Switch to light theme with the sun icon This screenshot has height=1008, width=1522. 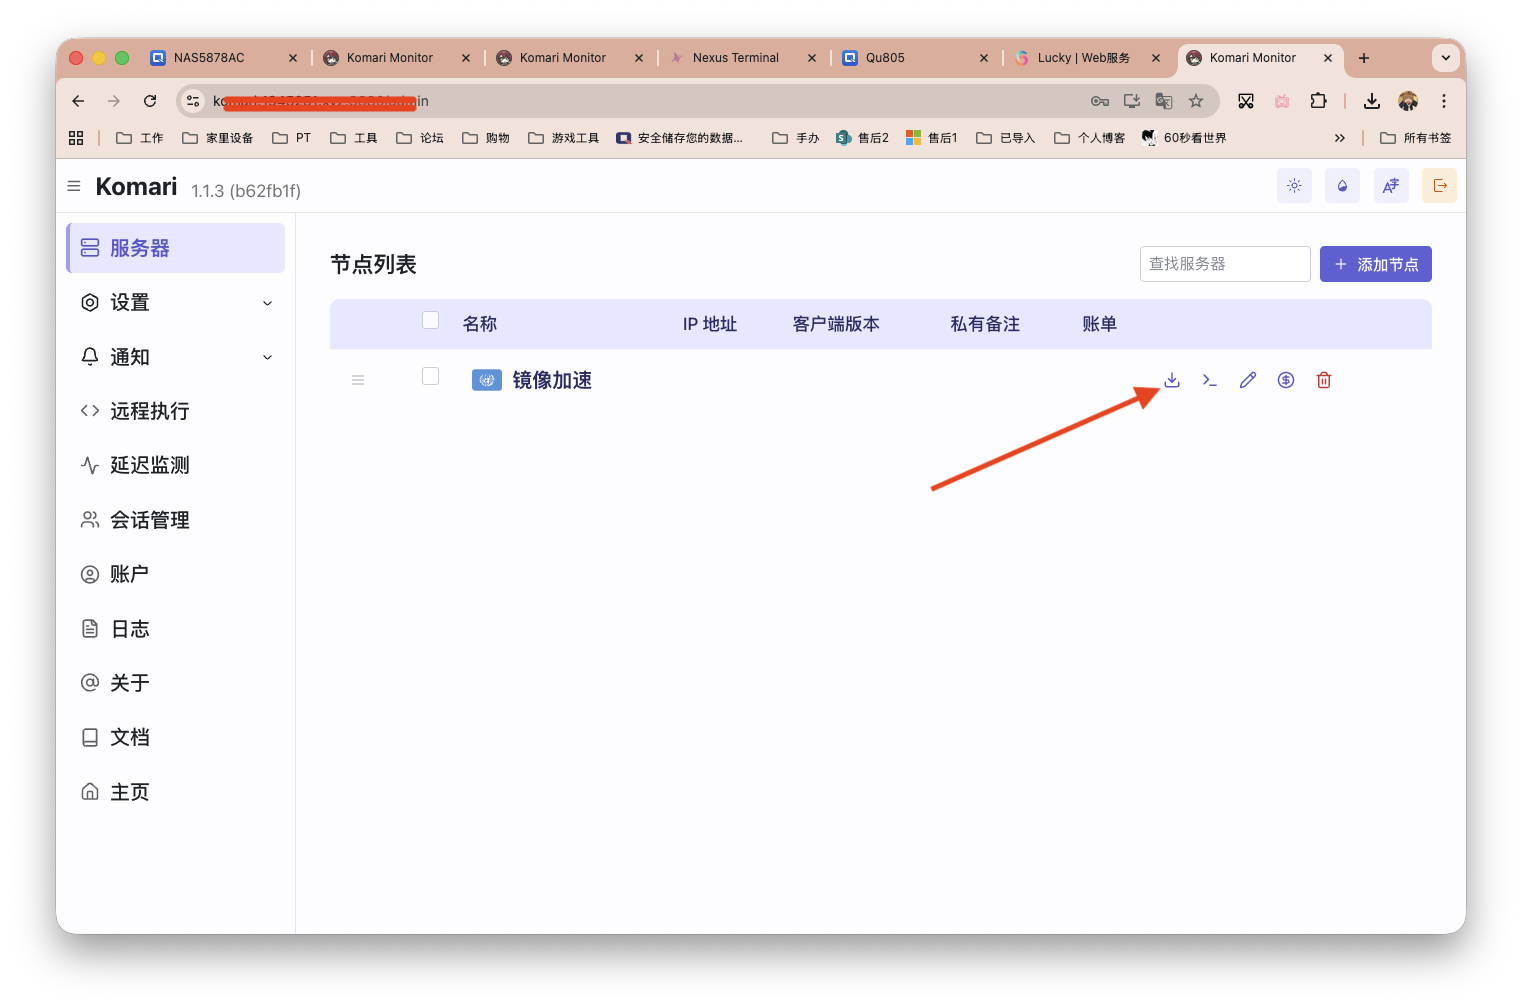(x=1294, y=185)
